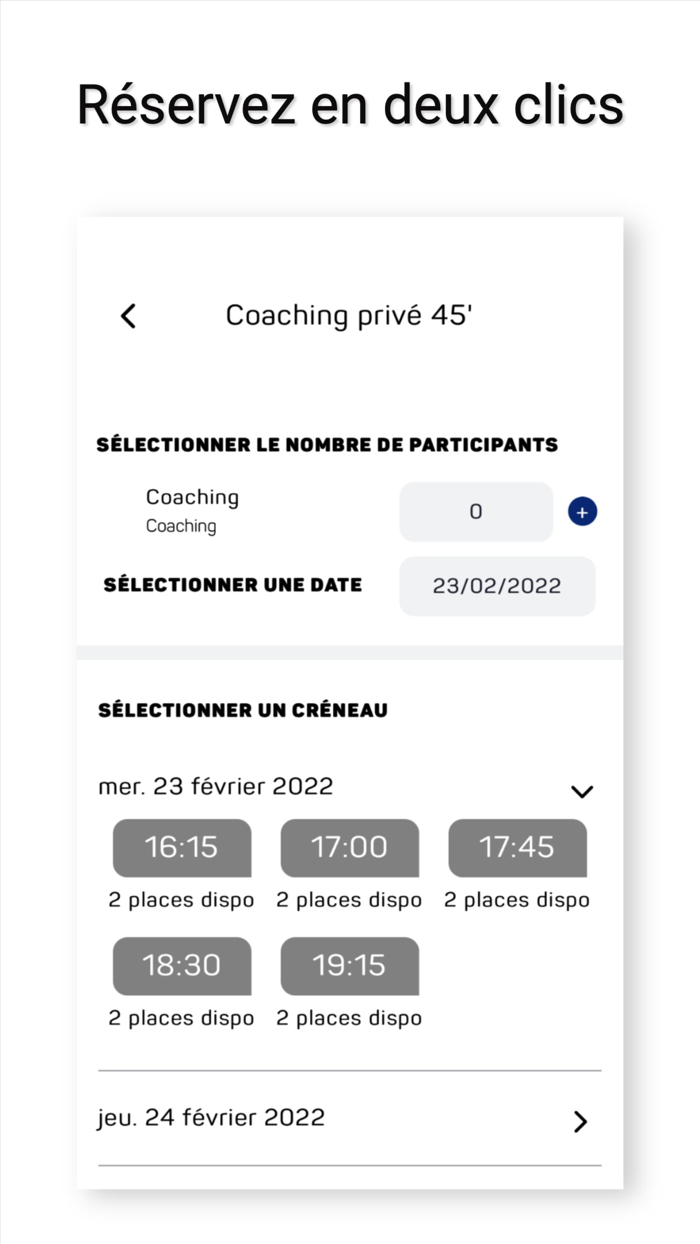Click availability text under the 16:15 slot
This screenshot has height=1244, width=700.
pyautogui.click(x=182, y=900)
